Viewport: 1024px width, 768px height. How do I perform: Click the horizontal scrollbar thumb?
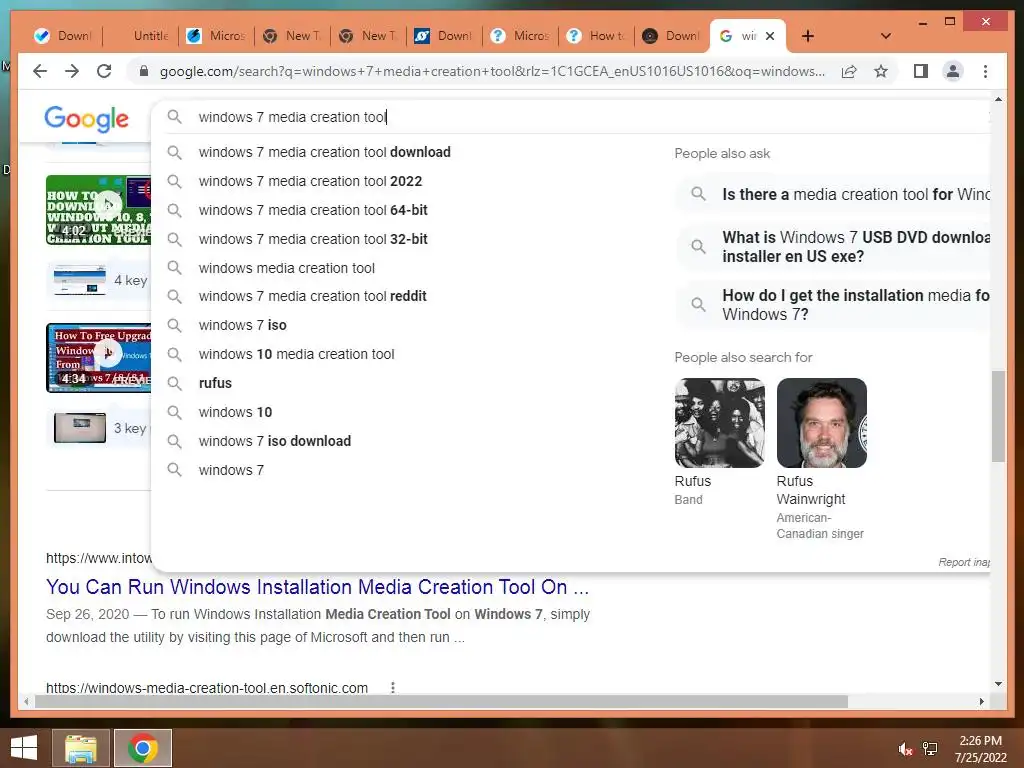441,701
